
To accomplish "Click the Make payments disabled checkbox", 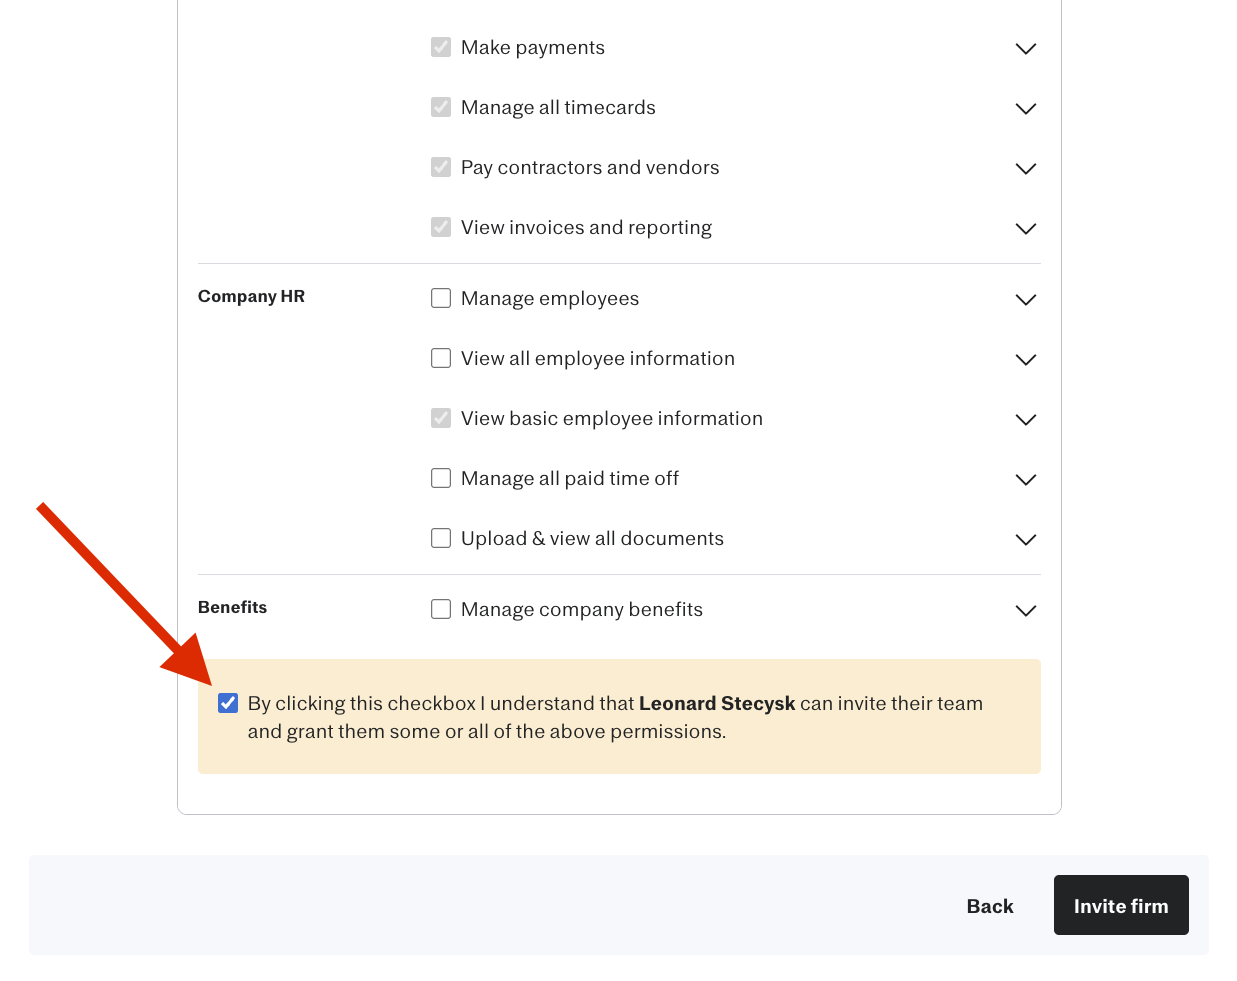I will 441,47.
